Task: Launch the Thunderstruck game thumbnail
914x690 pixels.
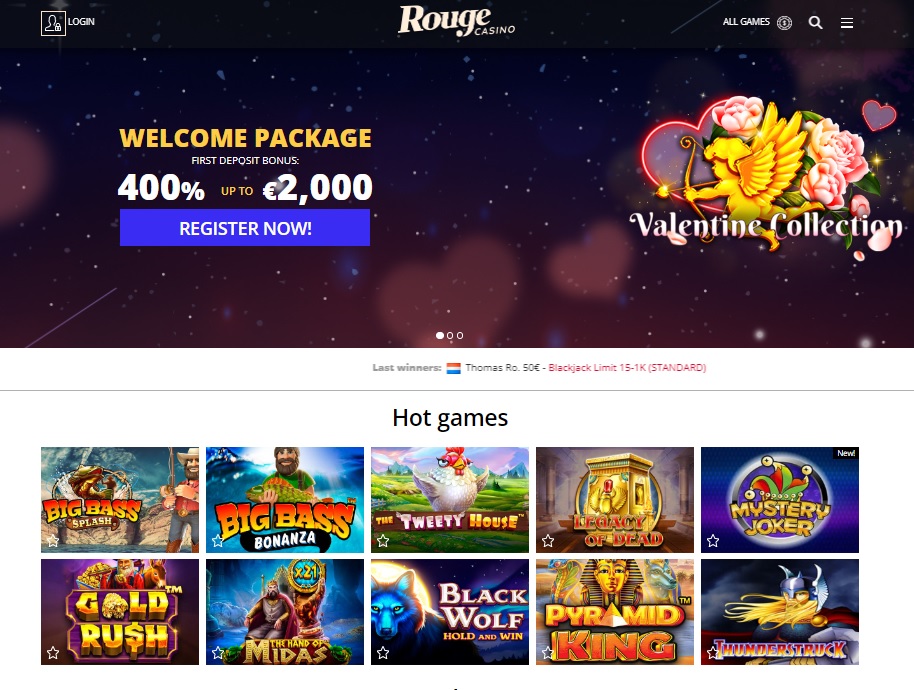Action: pos(780,612)
